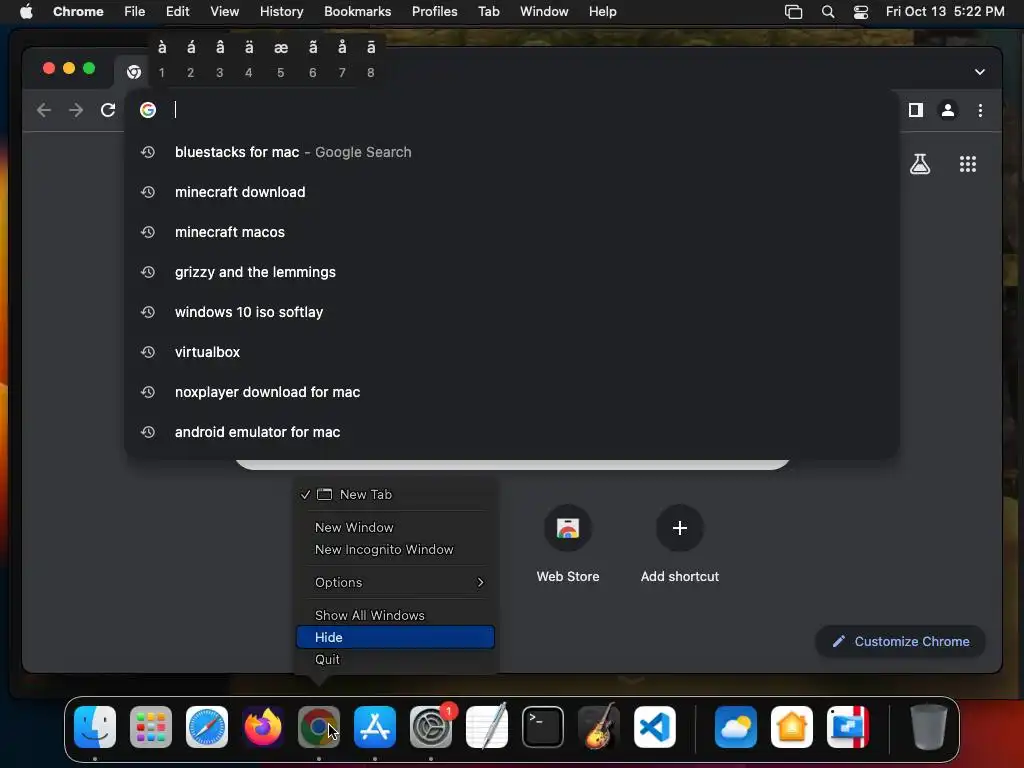Image resolution: width=1024 pixels, height=768 pixels.
Task: Click the Chrome back arrow button
Action: 44,110
